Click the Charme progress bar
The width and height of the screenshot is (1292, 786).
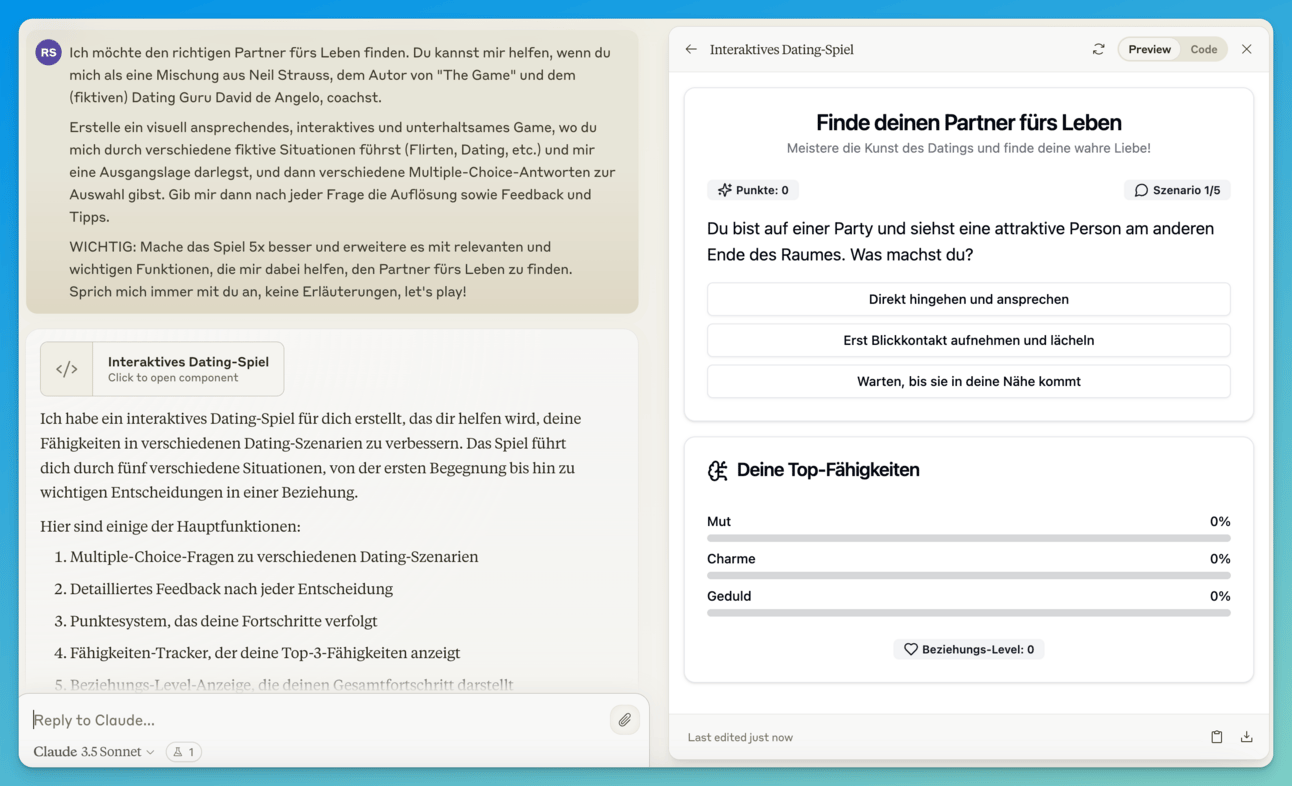[x=968, y=575]
